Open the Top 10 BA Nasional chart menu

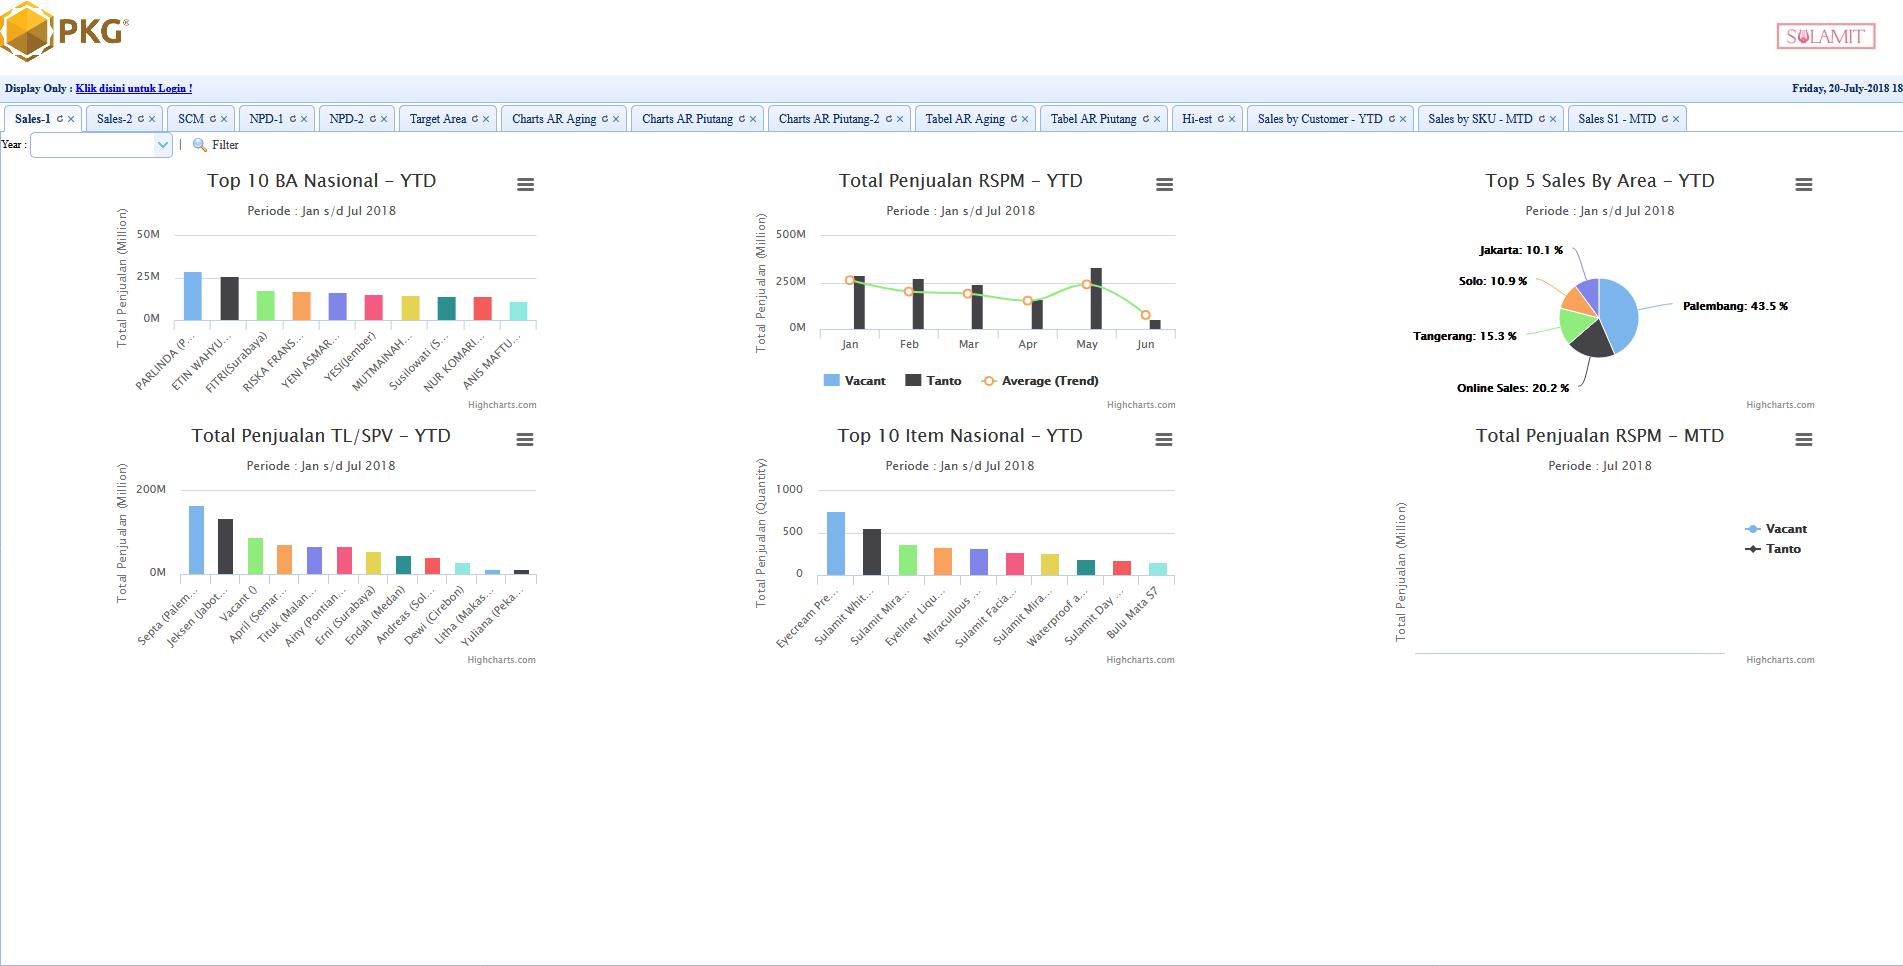pos(525,185)
